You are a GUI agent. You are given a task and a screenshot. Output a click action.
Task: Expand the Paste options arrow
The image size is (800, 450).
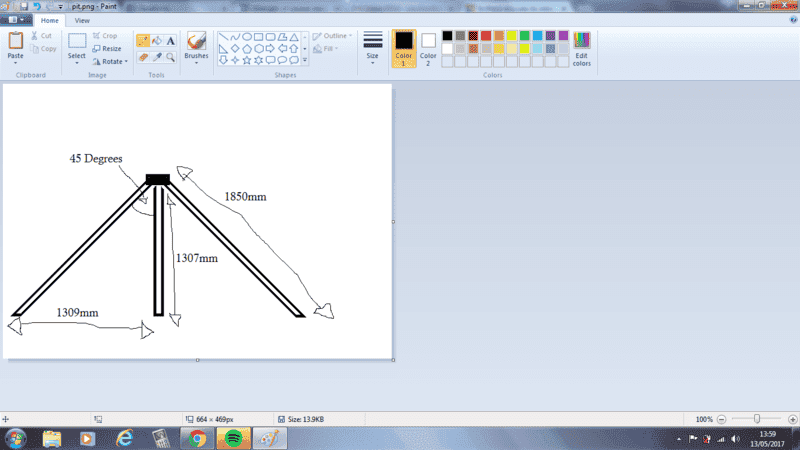pos(16,63)
